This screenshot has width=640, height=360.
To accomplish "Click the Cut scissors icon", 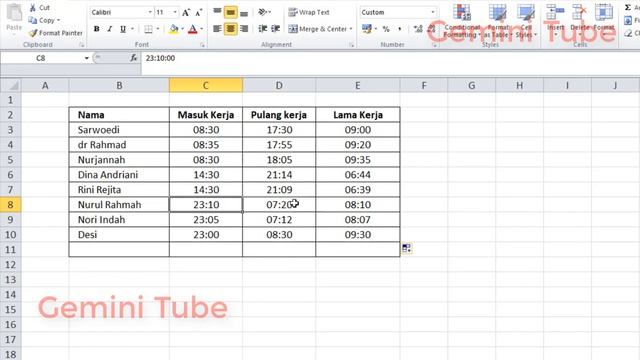I will click(x=33, y=8).
